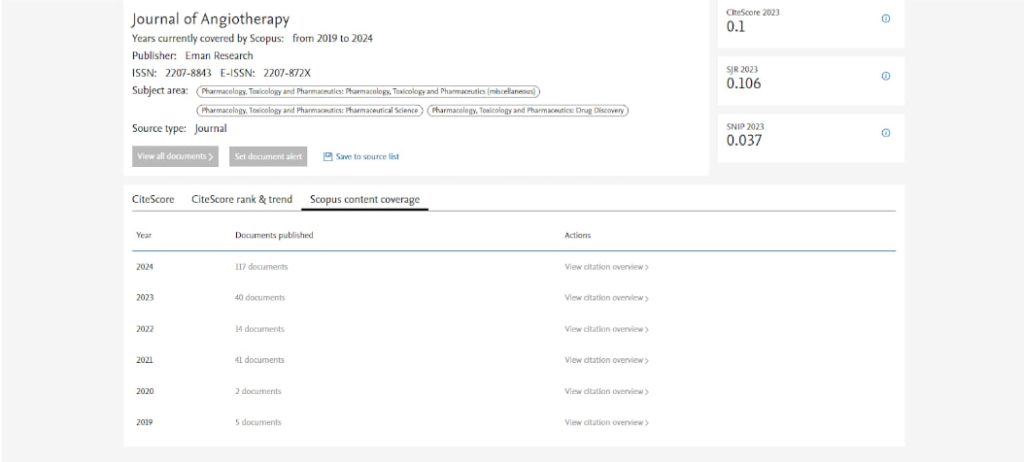Click the SJR 2023 info icon
1024x462 pixels.
tap(885, 76)
